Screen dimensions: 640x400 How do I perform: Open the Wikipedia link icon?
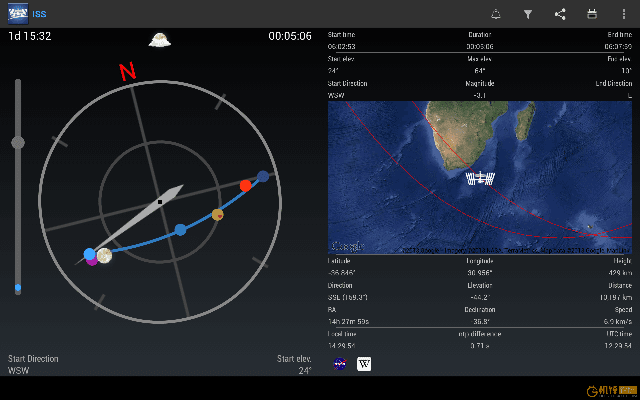(364, 364)
